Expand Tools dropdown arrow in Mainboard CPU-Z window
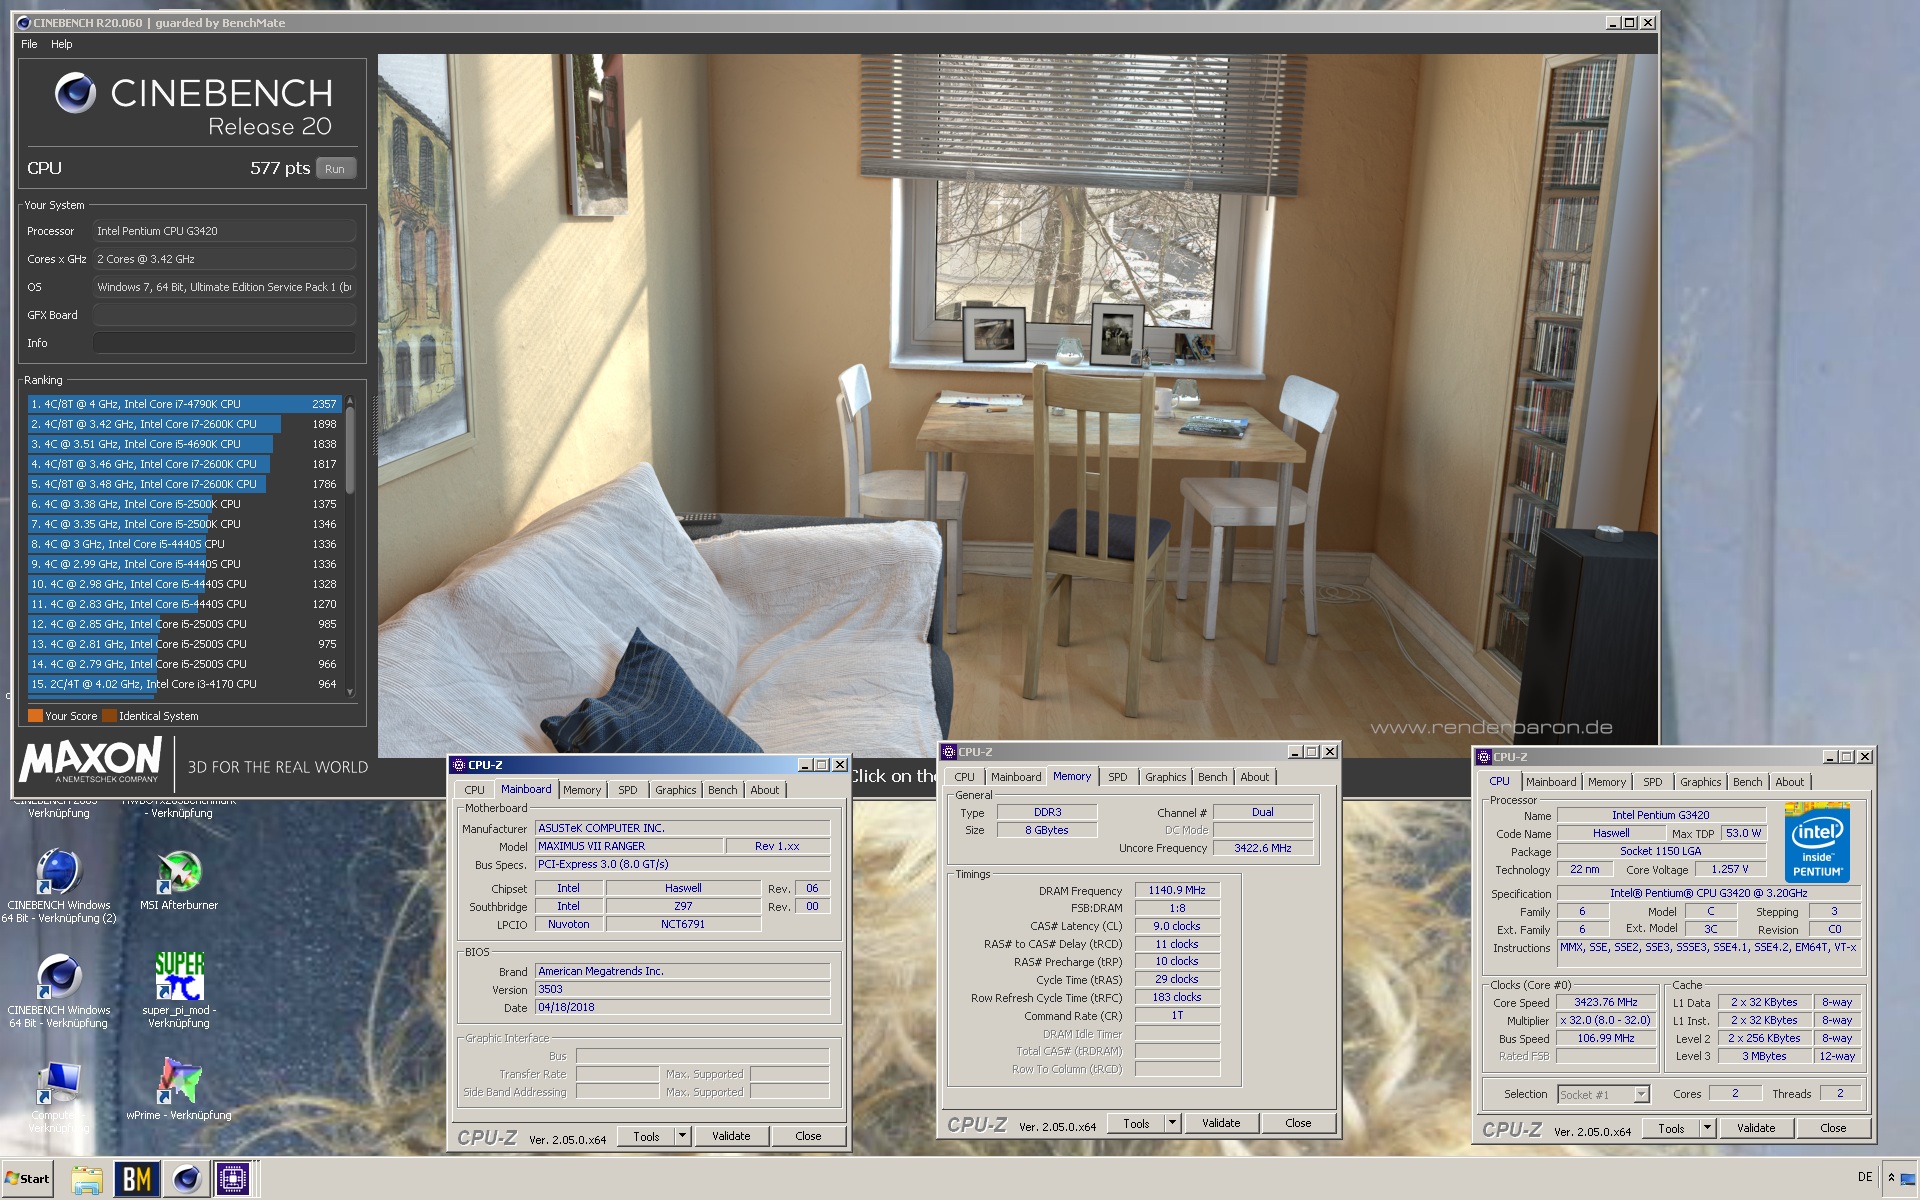Viewport: 1920px width, 1200px height. pyautogui.click(x=682, y=1136)
